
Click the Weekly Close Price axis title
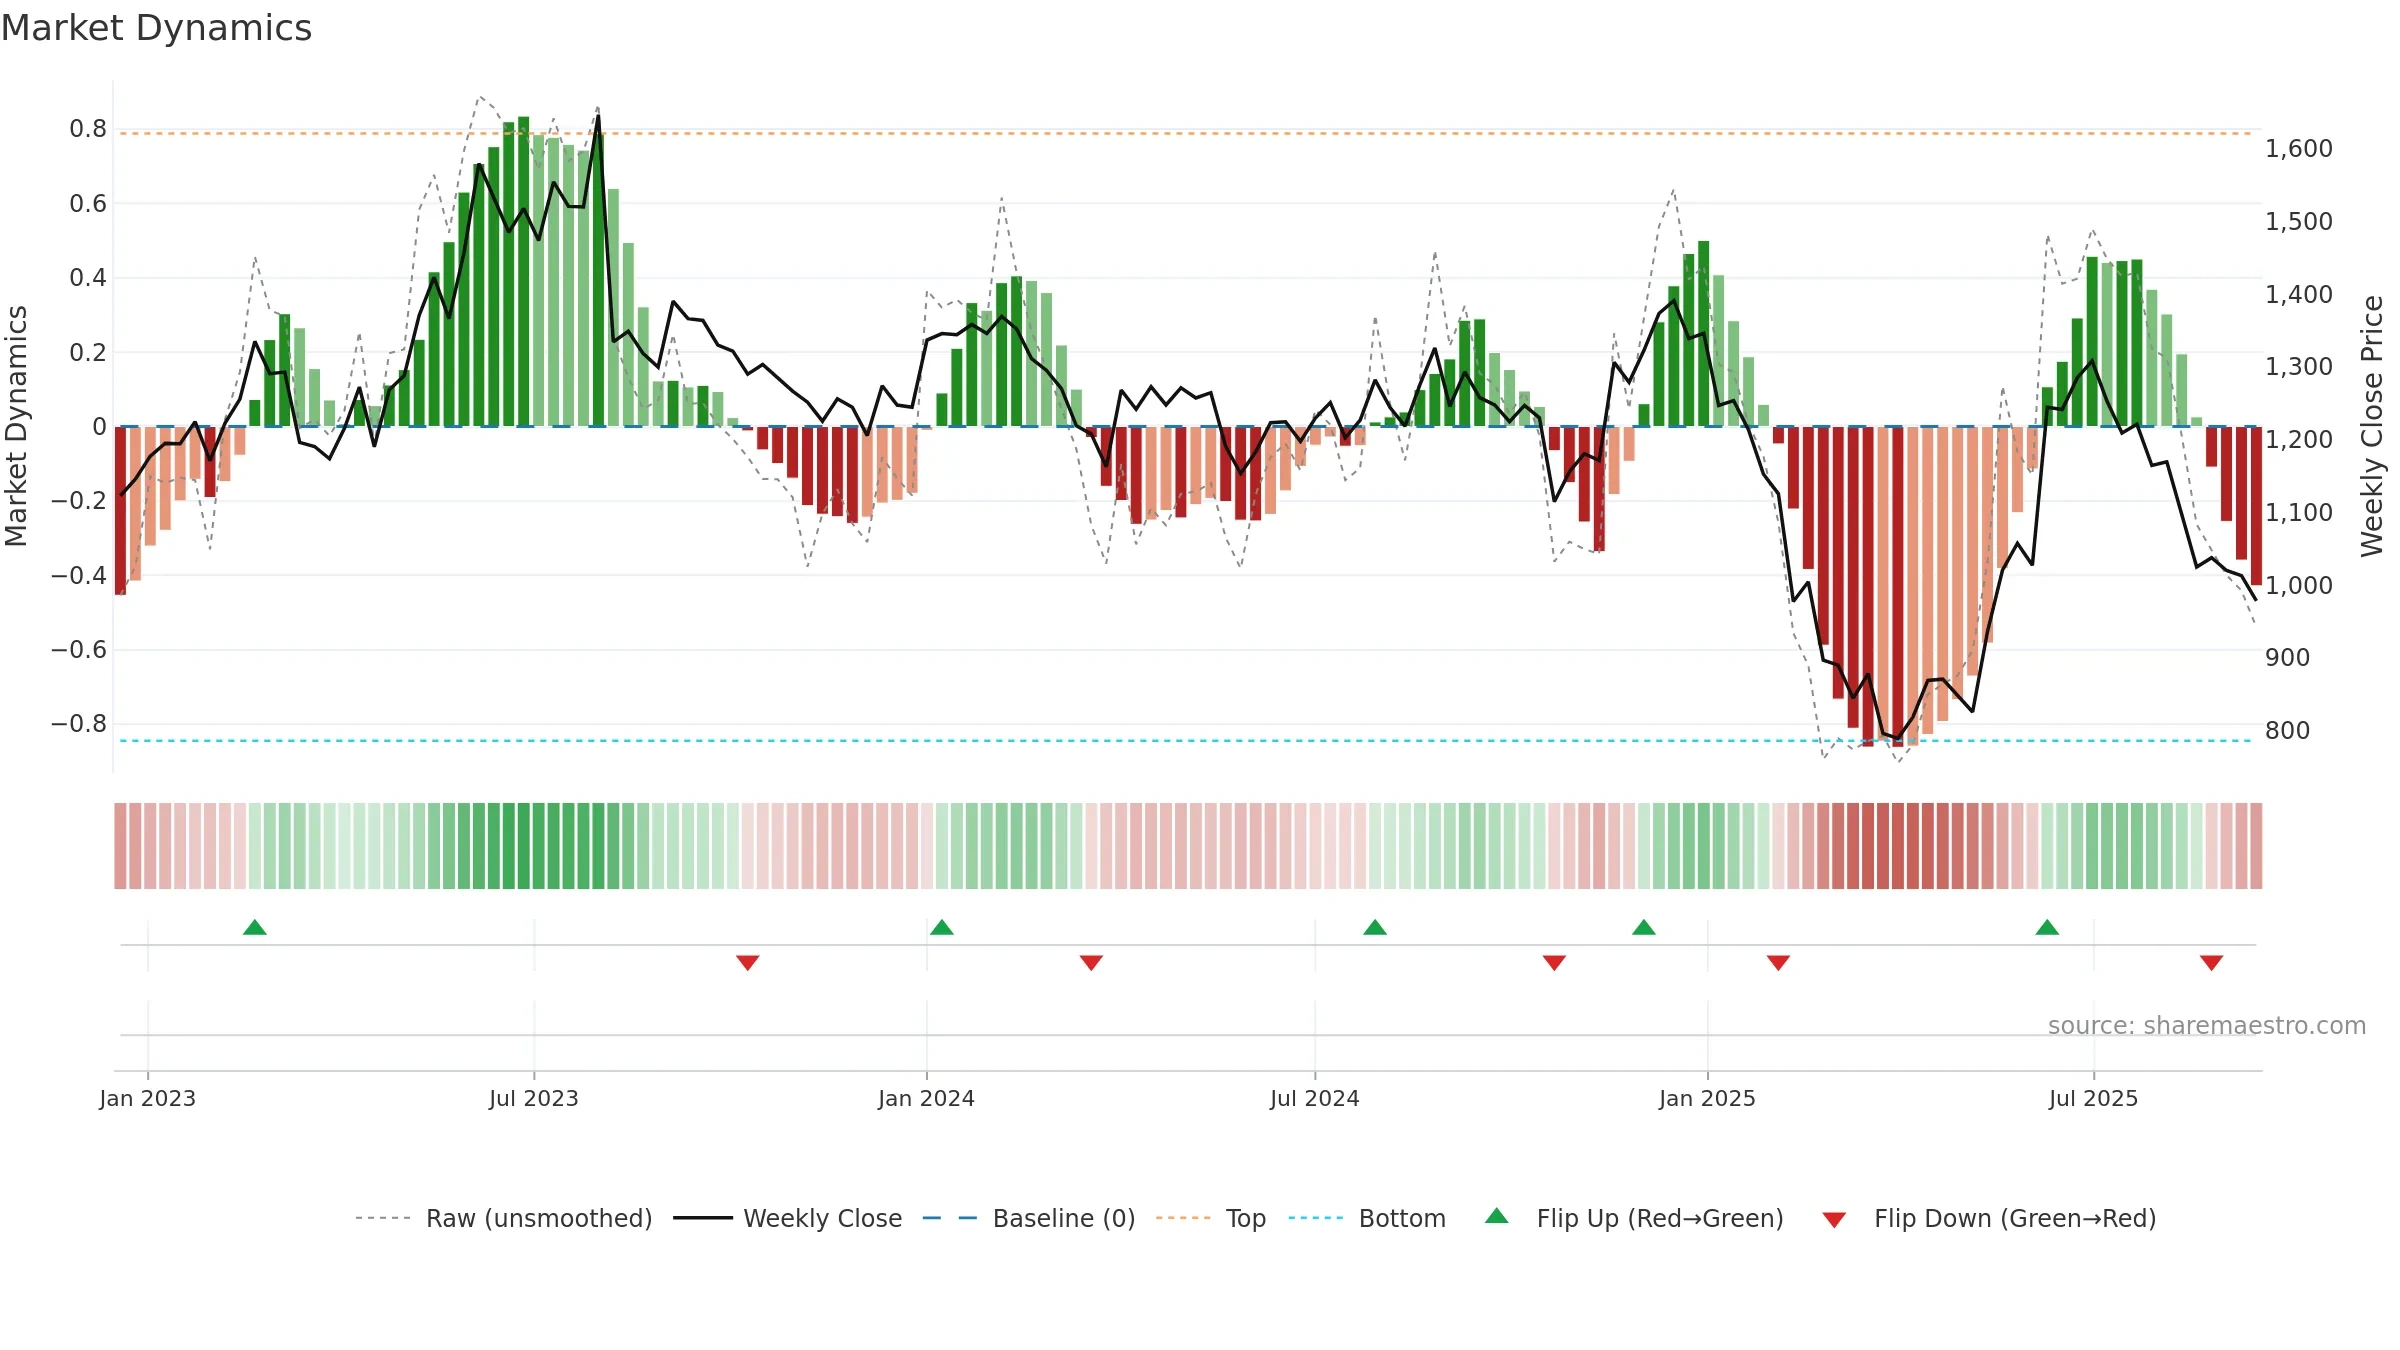click(2372, 426)
